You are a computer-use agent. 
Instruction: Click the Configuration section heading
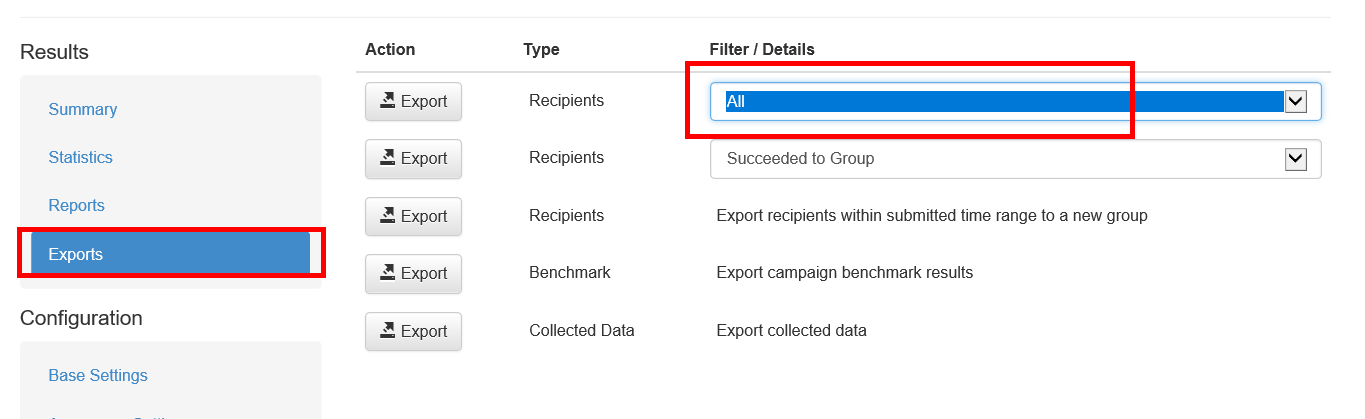click(x=81, y=318)
